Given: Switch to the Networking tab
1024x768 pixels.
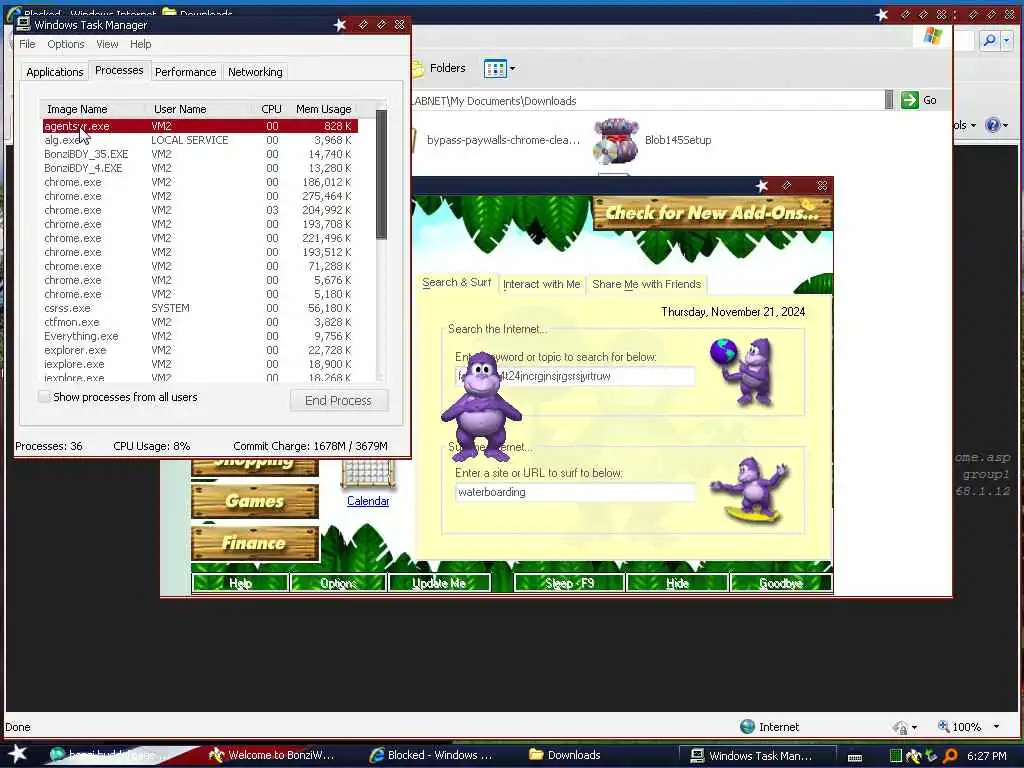Looking at the screenshot, I should coord(255,72).
